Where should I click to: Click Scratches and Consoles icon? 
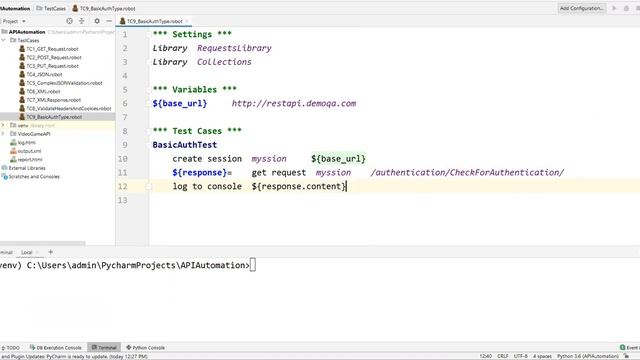pyautogui.click(x=4, y=177)
